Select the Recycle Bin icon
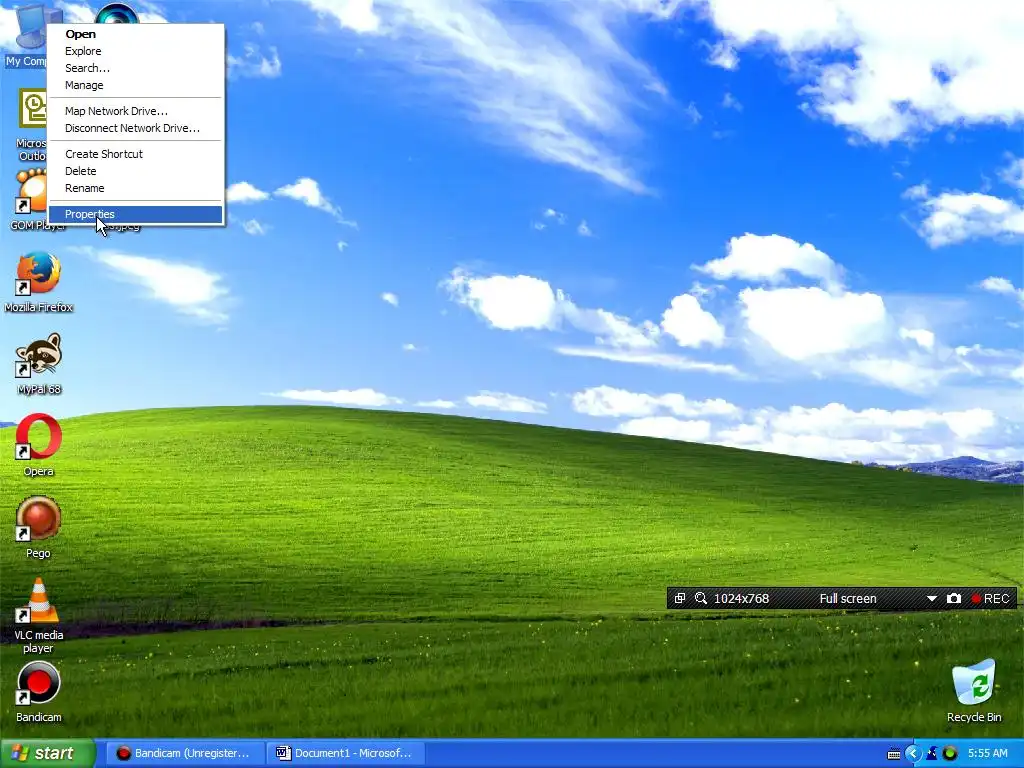The width and height of the screenshot is (1024, 768). (974, 690)
